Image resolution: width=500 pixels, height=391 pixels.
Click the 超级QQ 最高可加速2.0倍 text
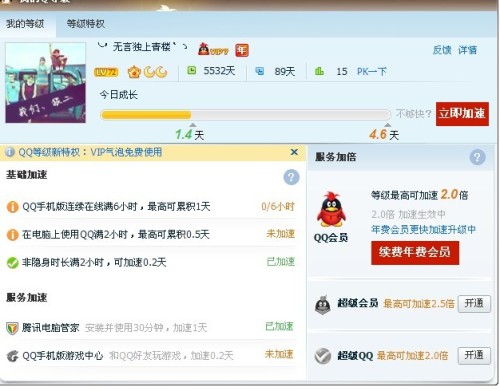[412, 356]
